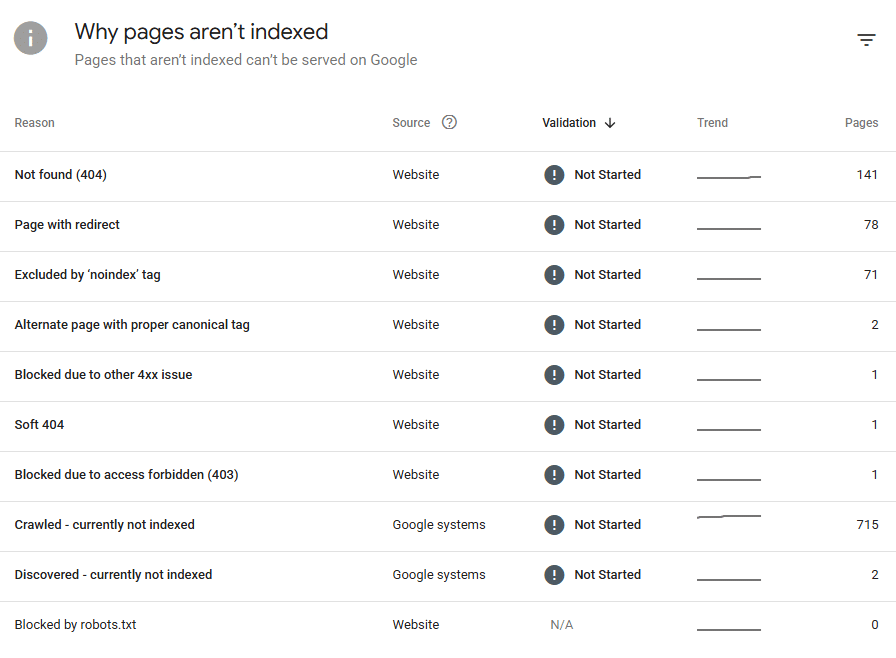Open the Not found (404) row
The width and height of the screenshot is (896, 658).
tap(448, 176)
